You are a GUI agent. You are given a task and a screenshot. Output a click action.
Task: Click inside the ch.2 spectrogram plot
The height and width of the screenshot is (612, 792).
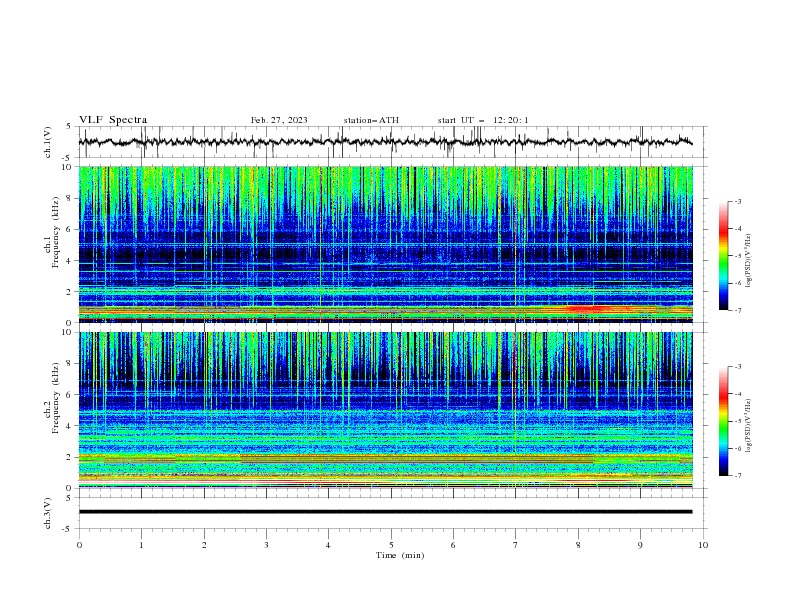point(386,410)
